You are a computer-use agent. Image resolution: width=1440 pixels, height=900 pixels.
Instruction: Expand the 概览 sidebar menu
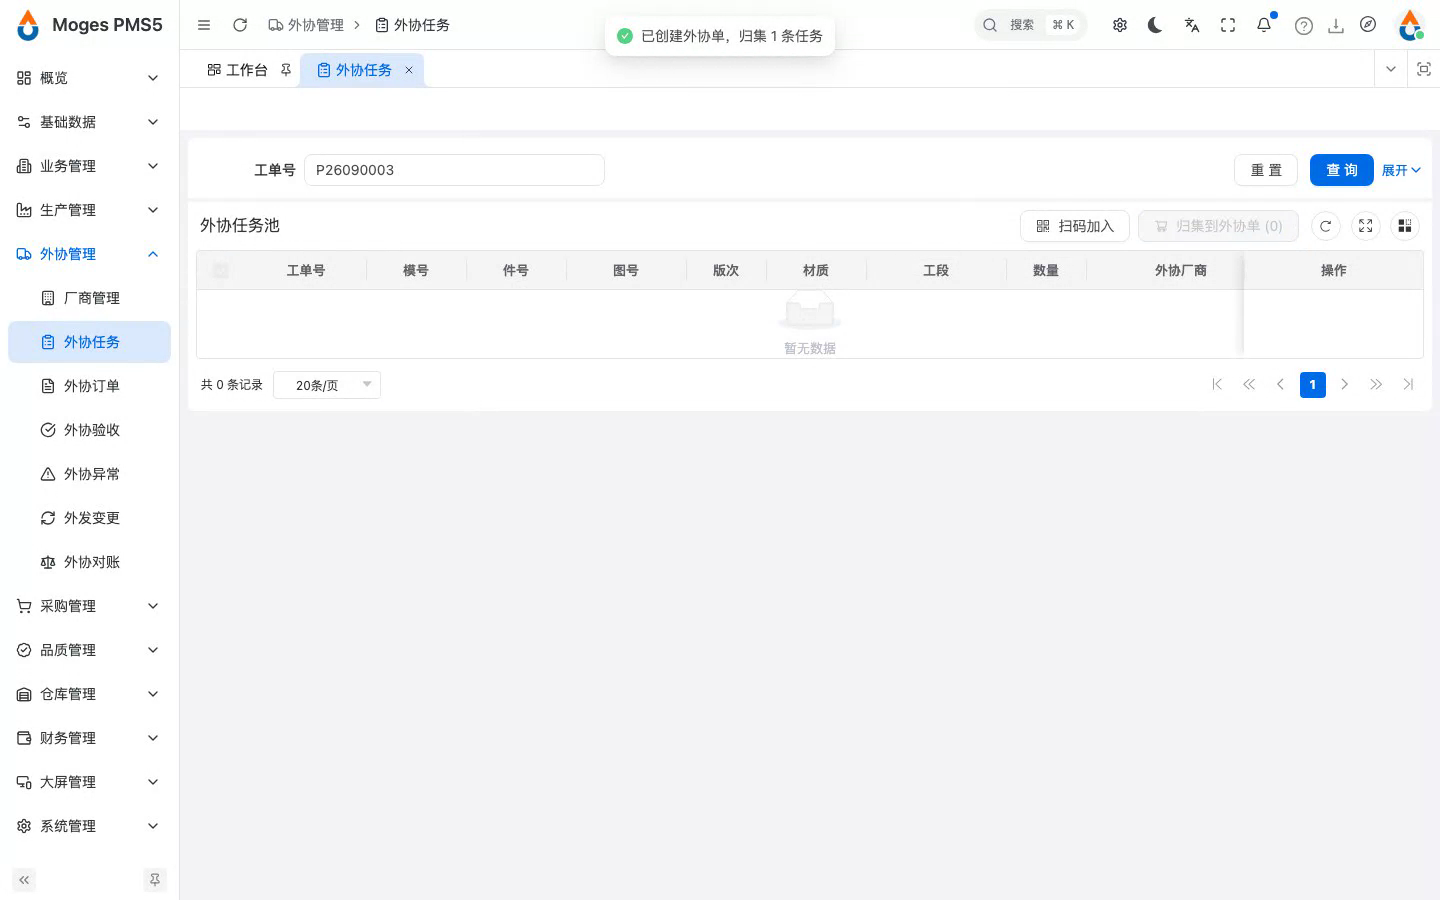89,78
